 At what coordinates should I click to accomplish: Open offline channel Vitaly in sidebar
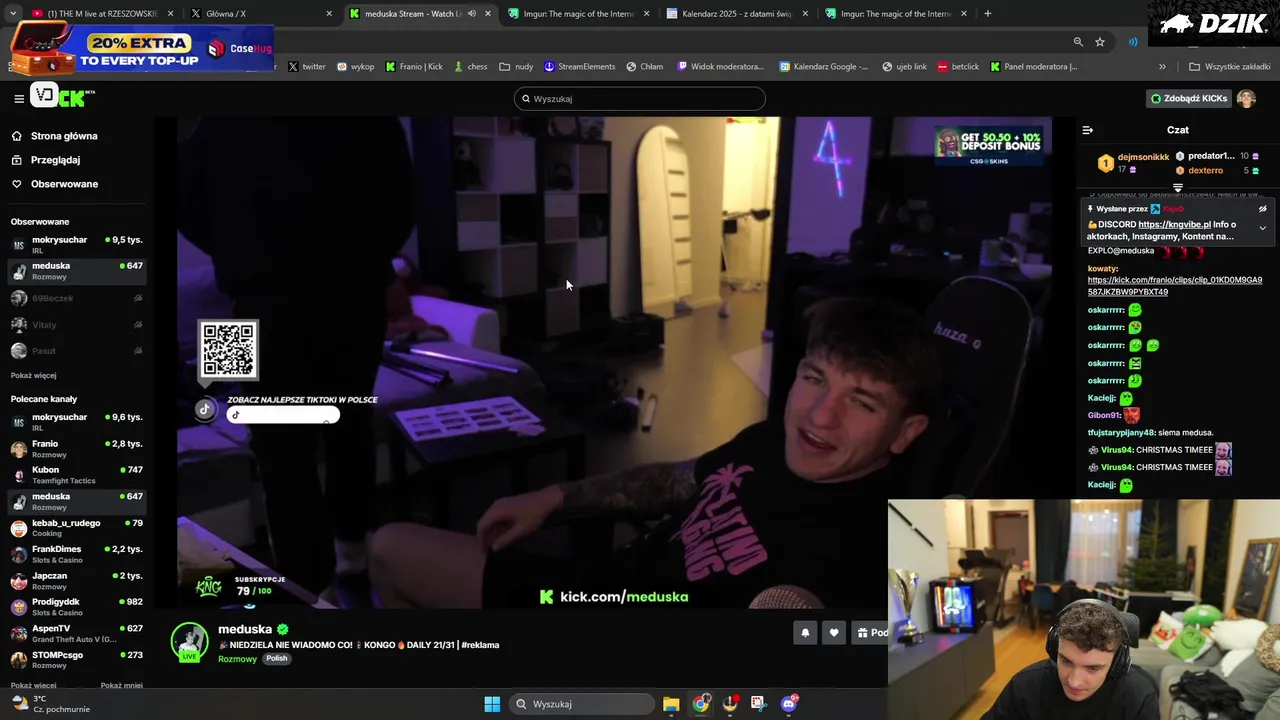point(76,325)
